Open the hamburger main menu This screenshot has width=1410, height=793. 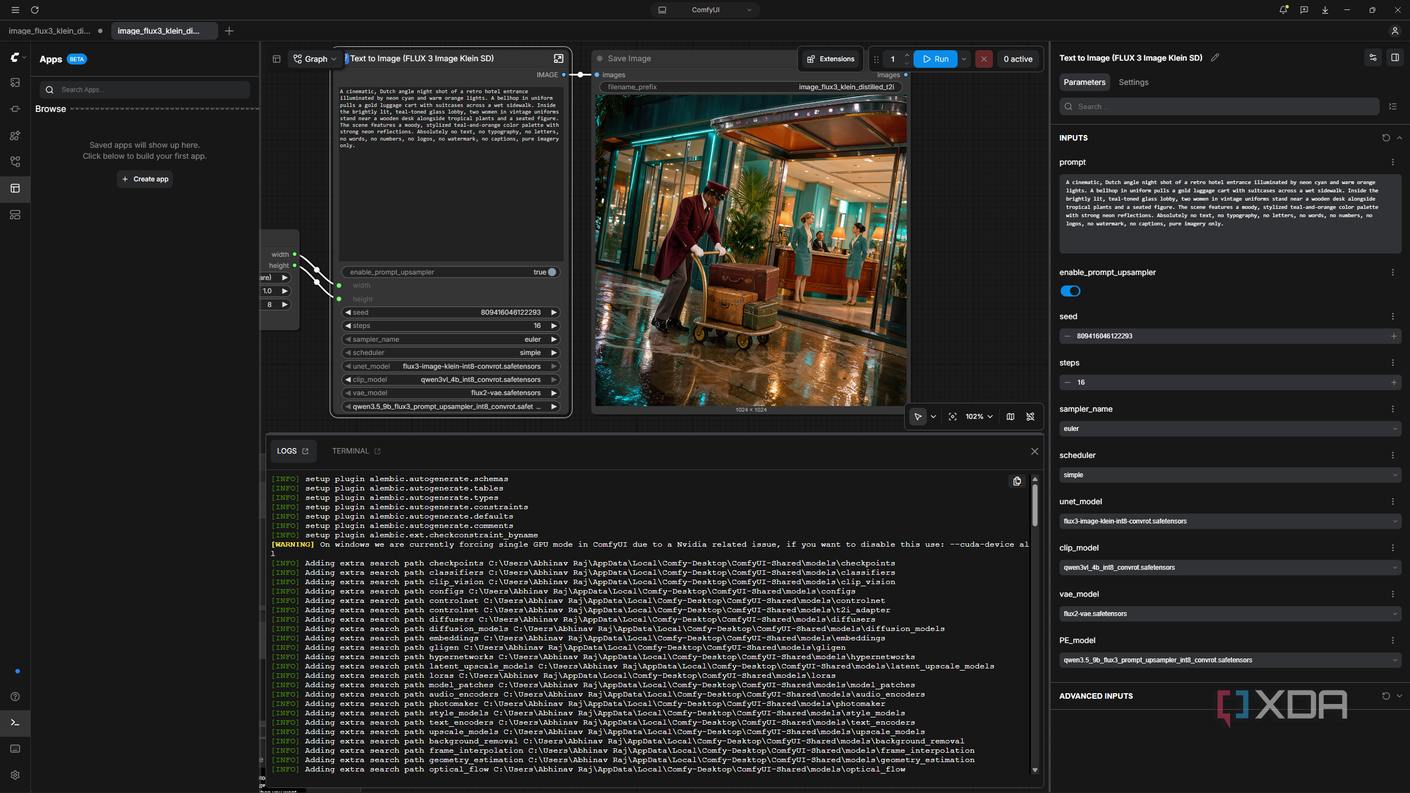point(15,10)
